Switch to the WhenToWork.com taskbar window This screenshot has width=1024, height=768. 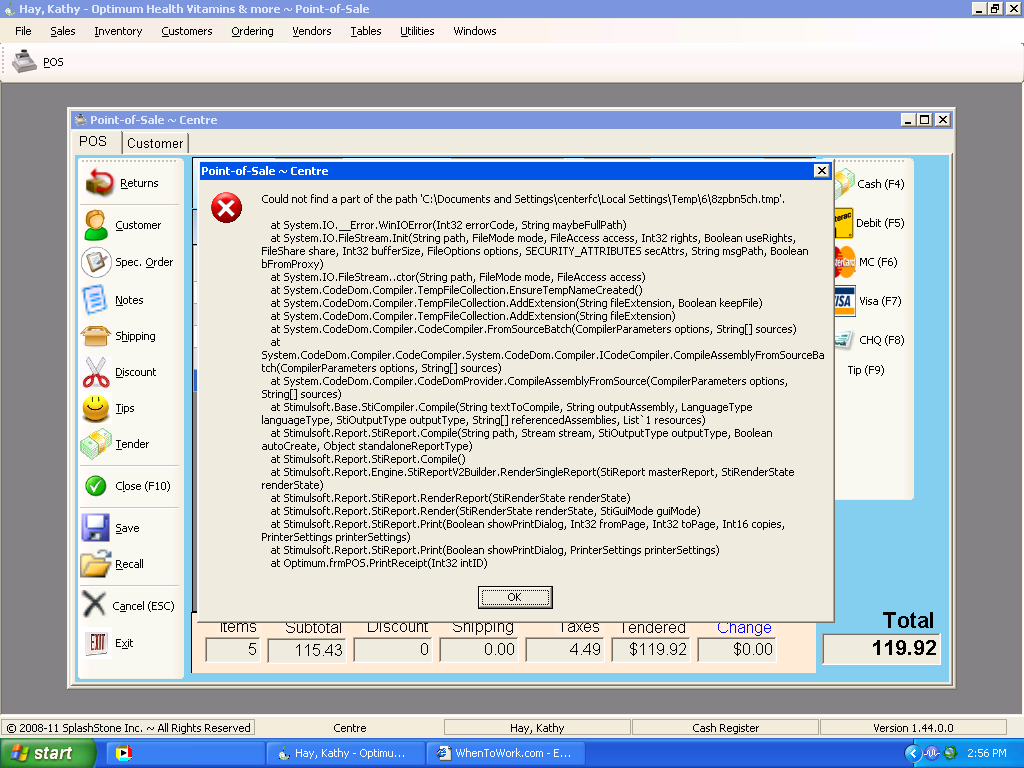[x=505, y=753]
